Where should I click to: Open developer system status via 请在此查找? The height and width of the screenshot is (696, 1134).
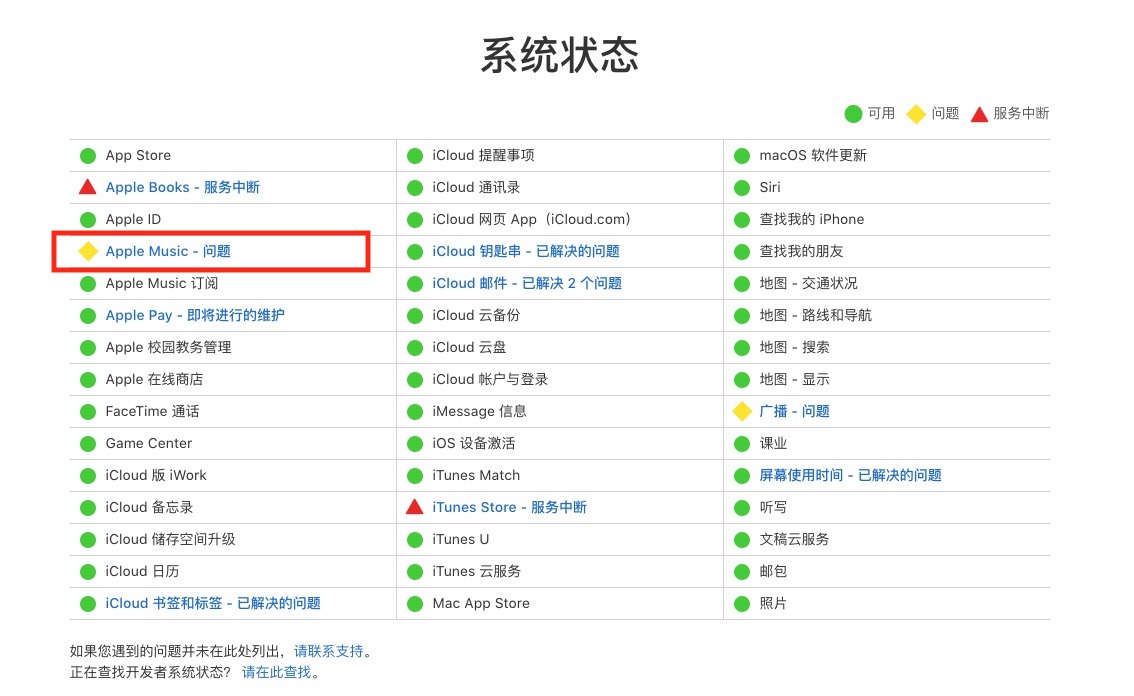coord(276,672)
